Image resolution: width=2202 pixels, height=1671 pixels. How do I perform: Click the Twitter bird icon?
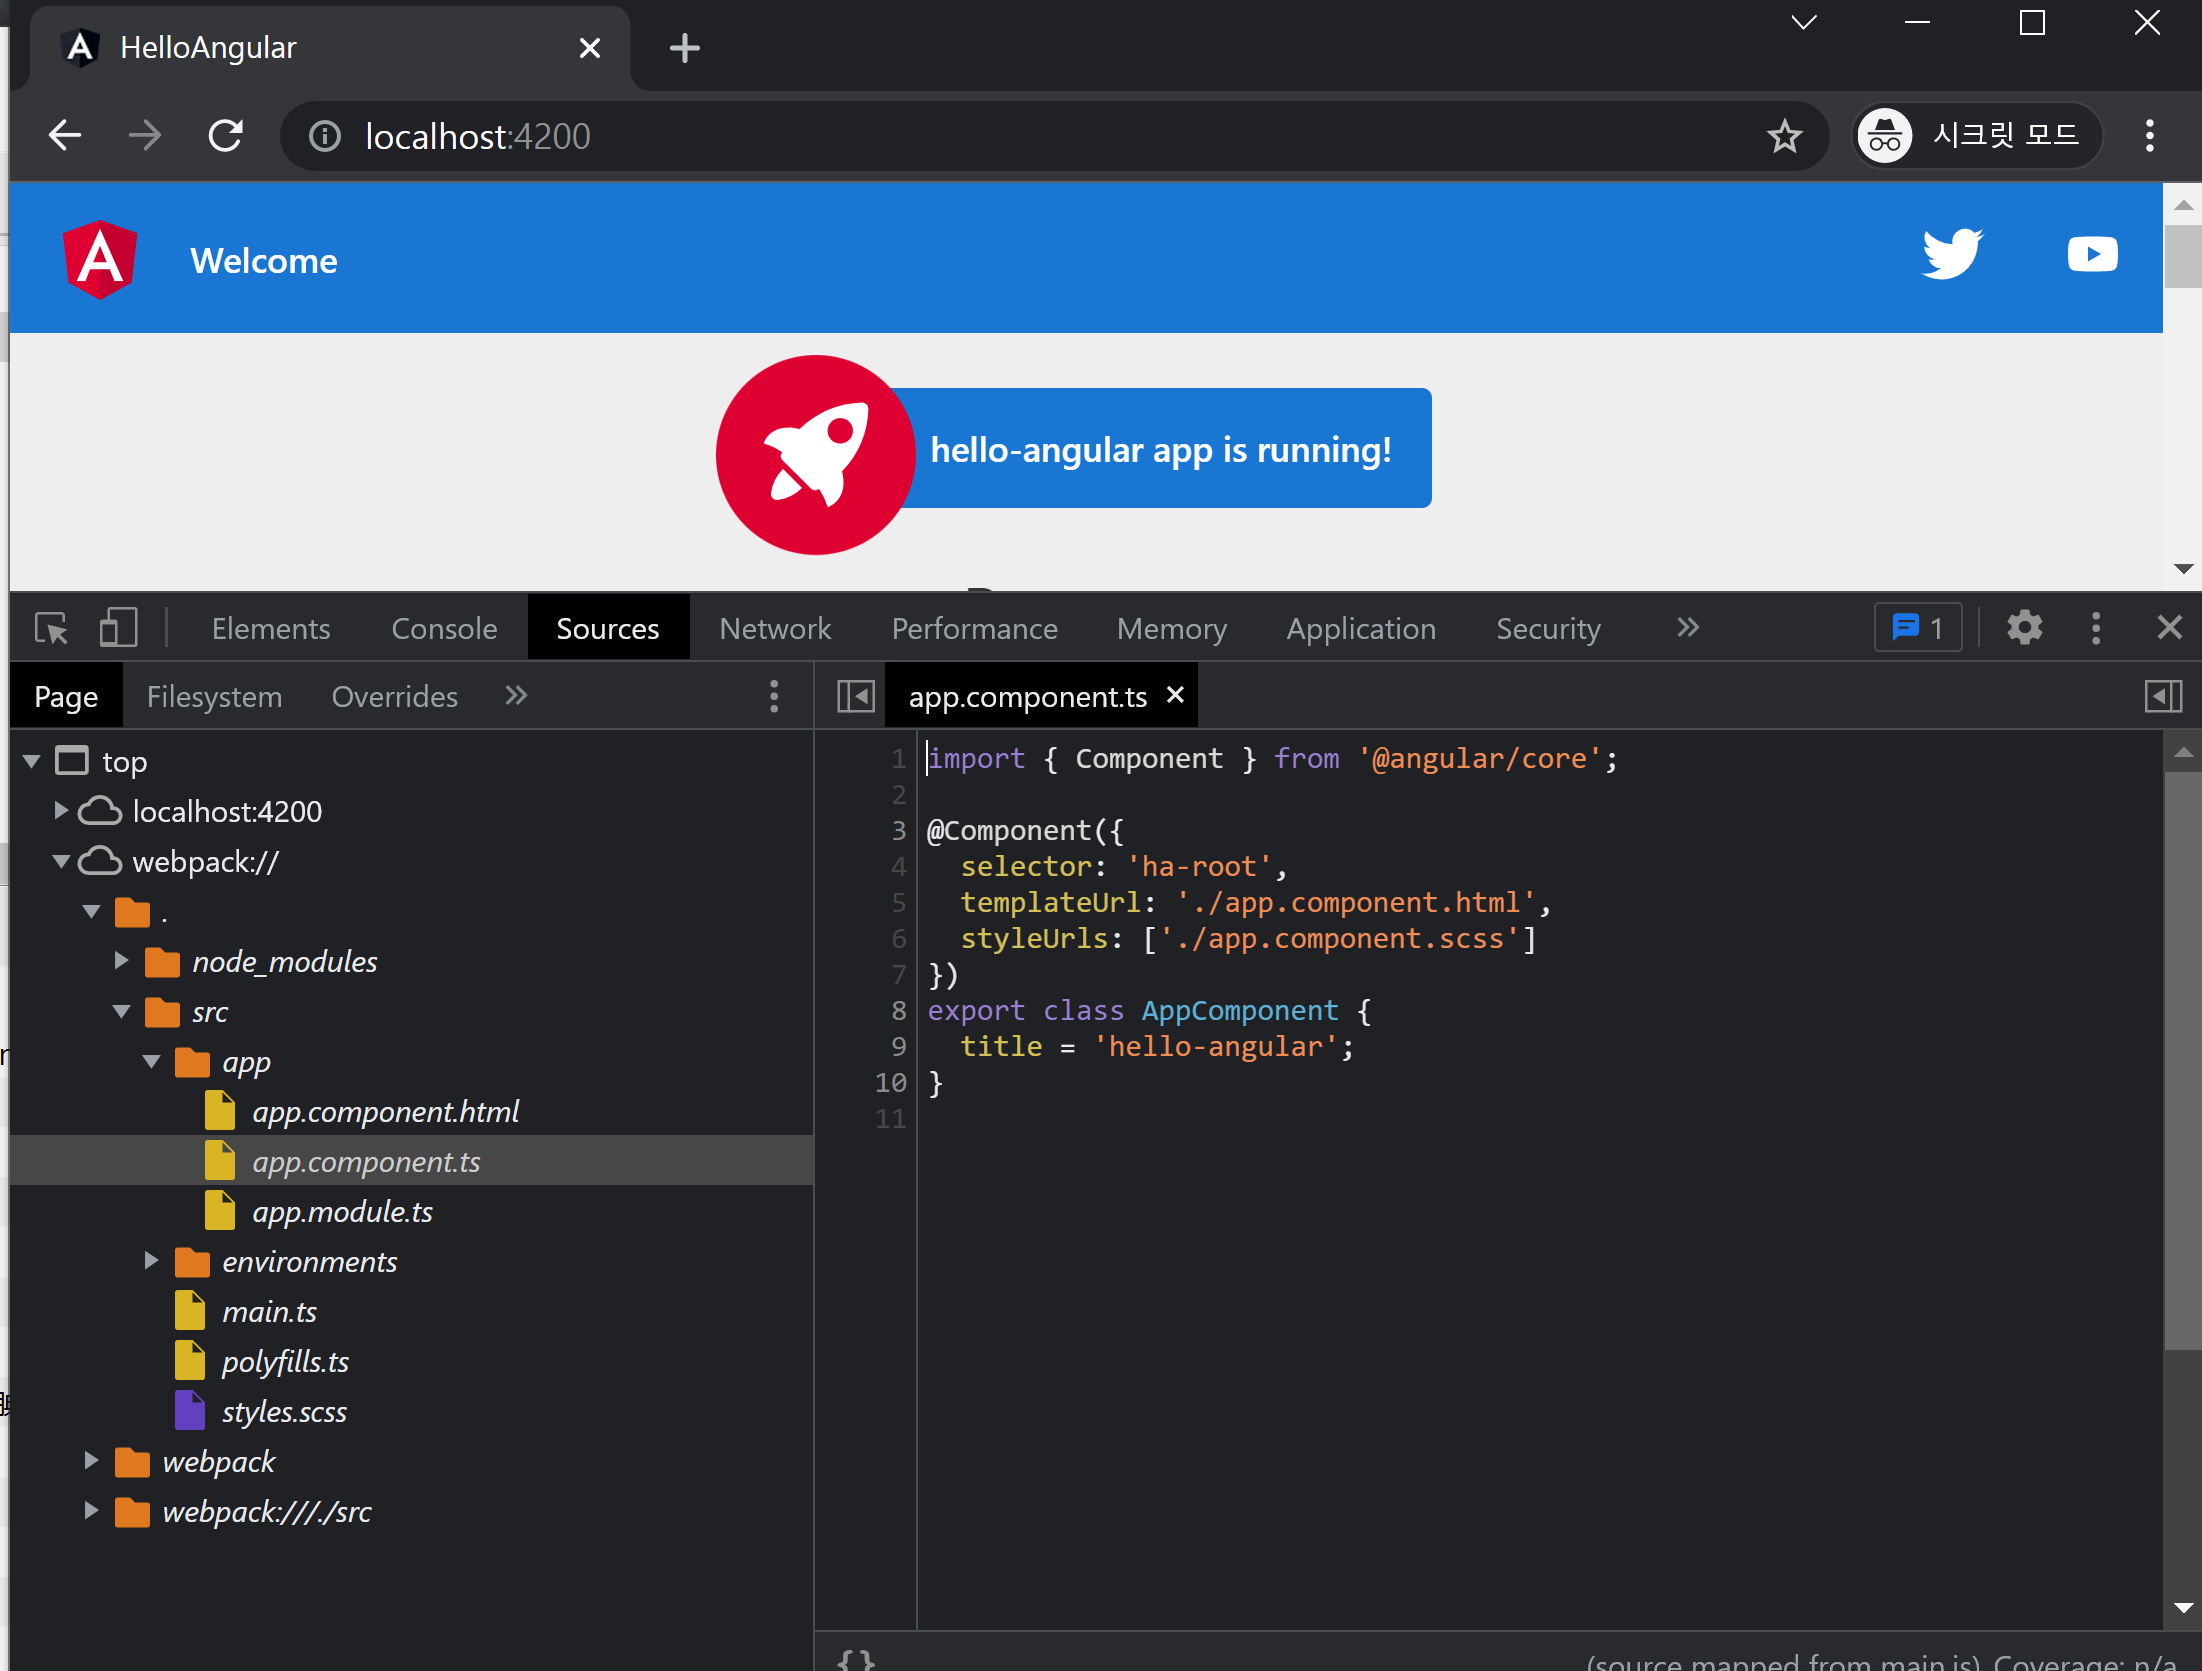click(x=1951, y=255)
